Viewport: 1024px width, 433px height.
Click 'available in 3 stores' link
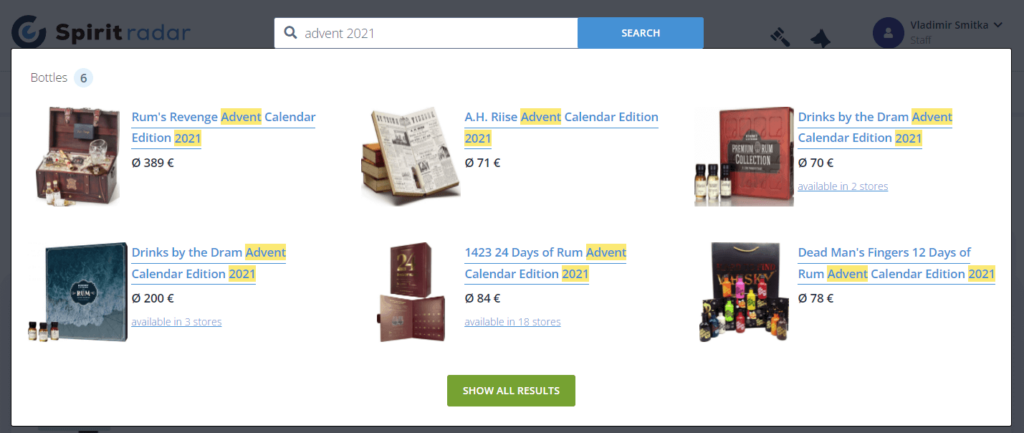click(x=176, y=321)
